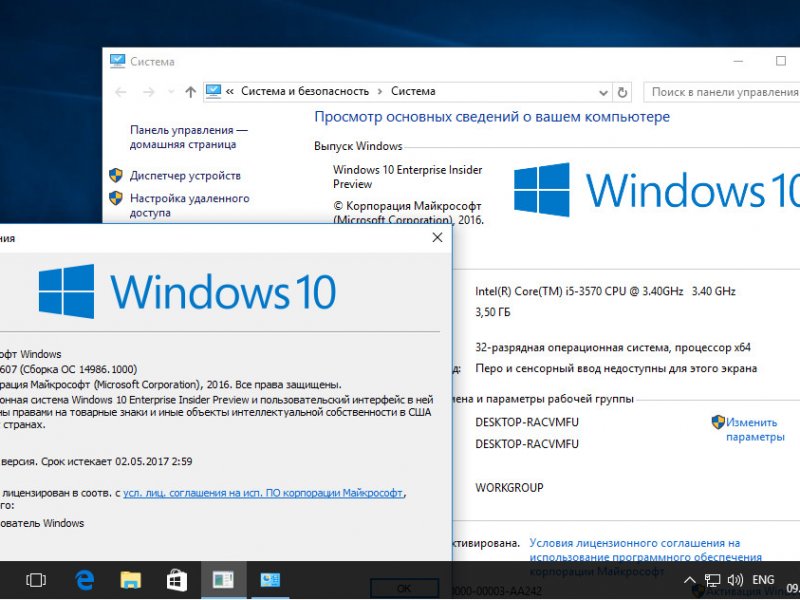Viewport: 800px width, 600px height.
Task: Open File Explorer from taskbar
Action: tap(131, 580)
